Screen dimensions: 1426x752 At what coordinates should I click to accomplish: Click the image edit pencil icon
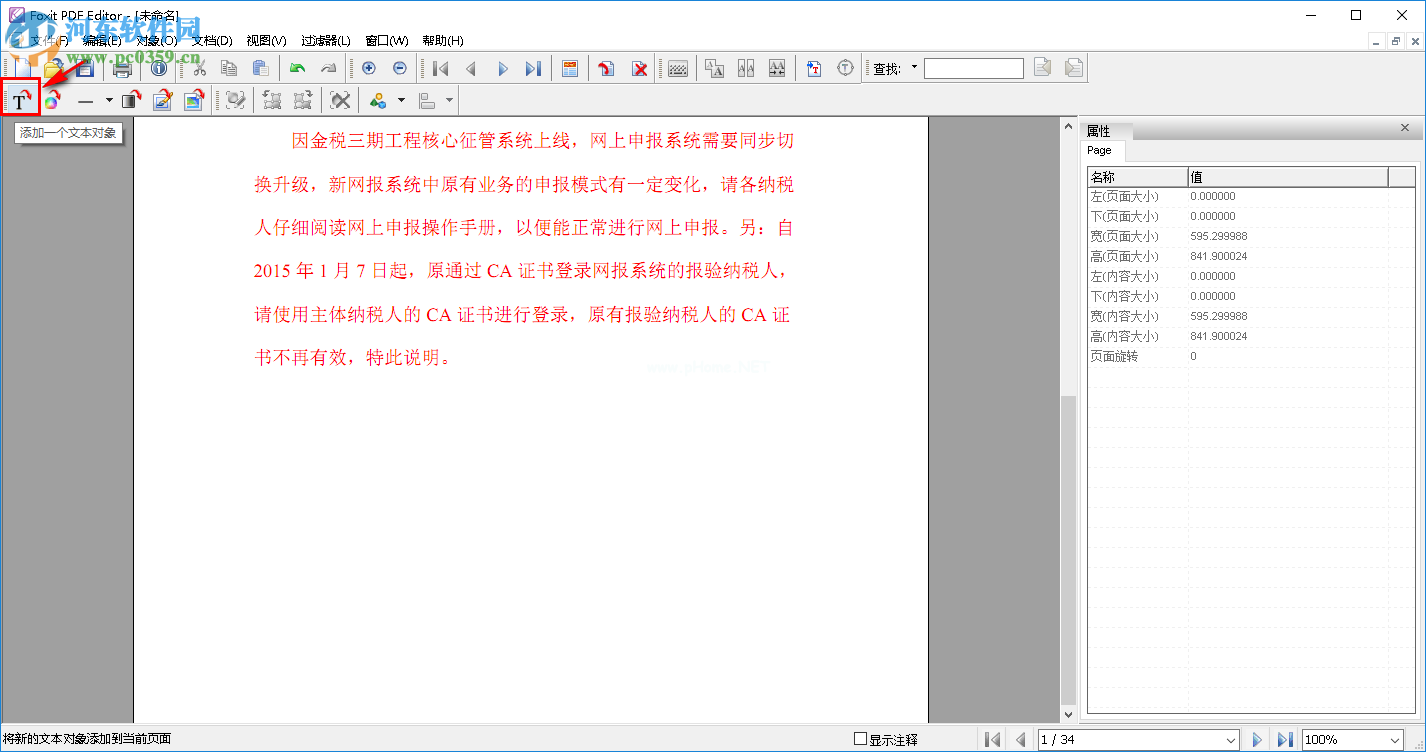click(x=163, y=100)
